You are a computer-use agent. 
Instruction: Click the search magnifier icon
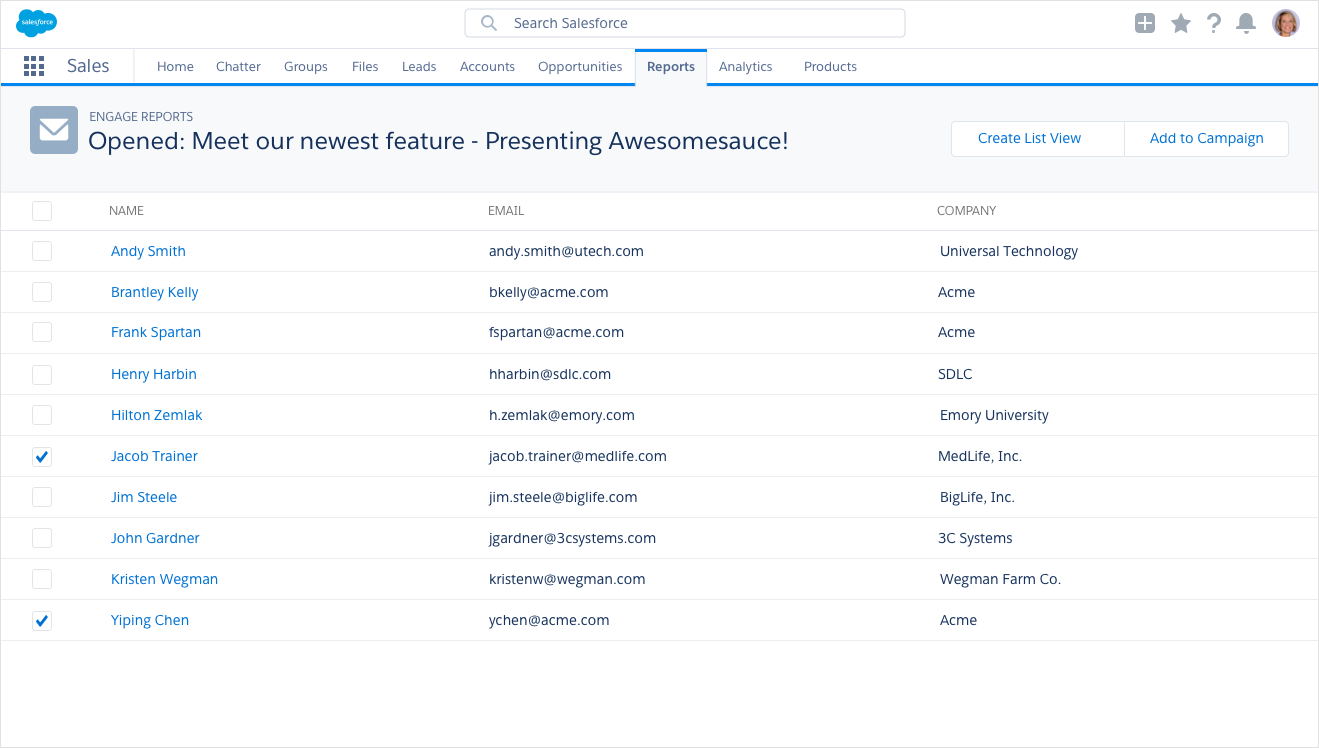pos(489,23)
